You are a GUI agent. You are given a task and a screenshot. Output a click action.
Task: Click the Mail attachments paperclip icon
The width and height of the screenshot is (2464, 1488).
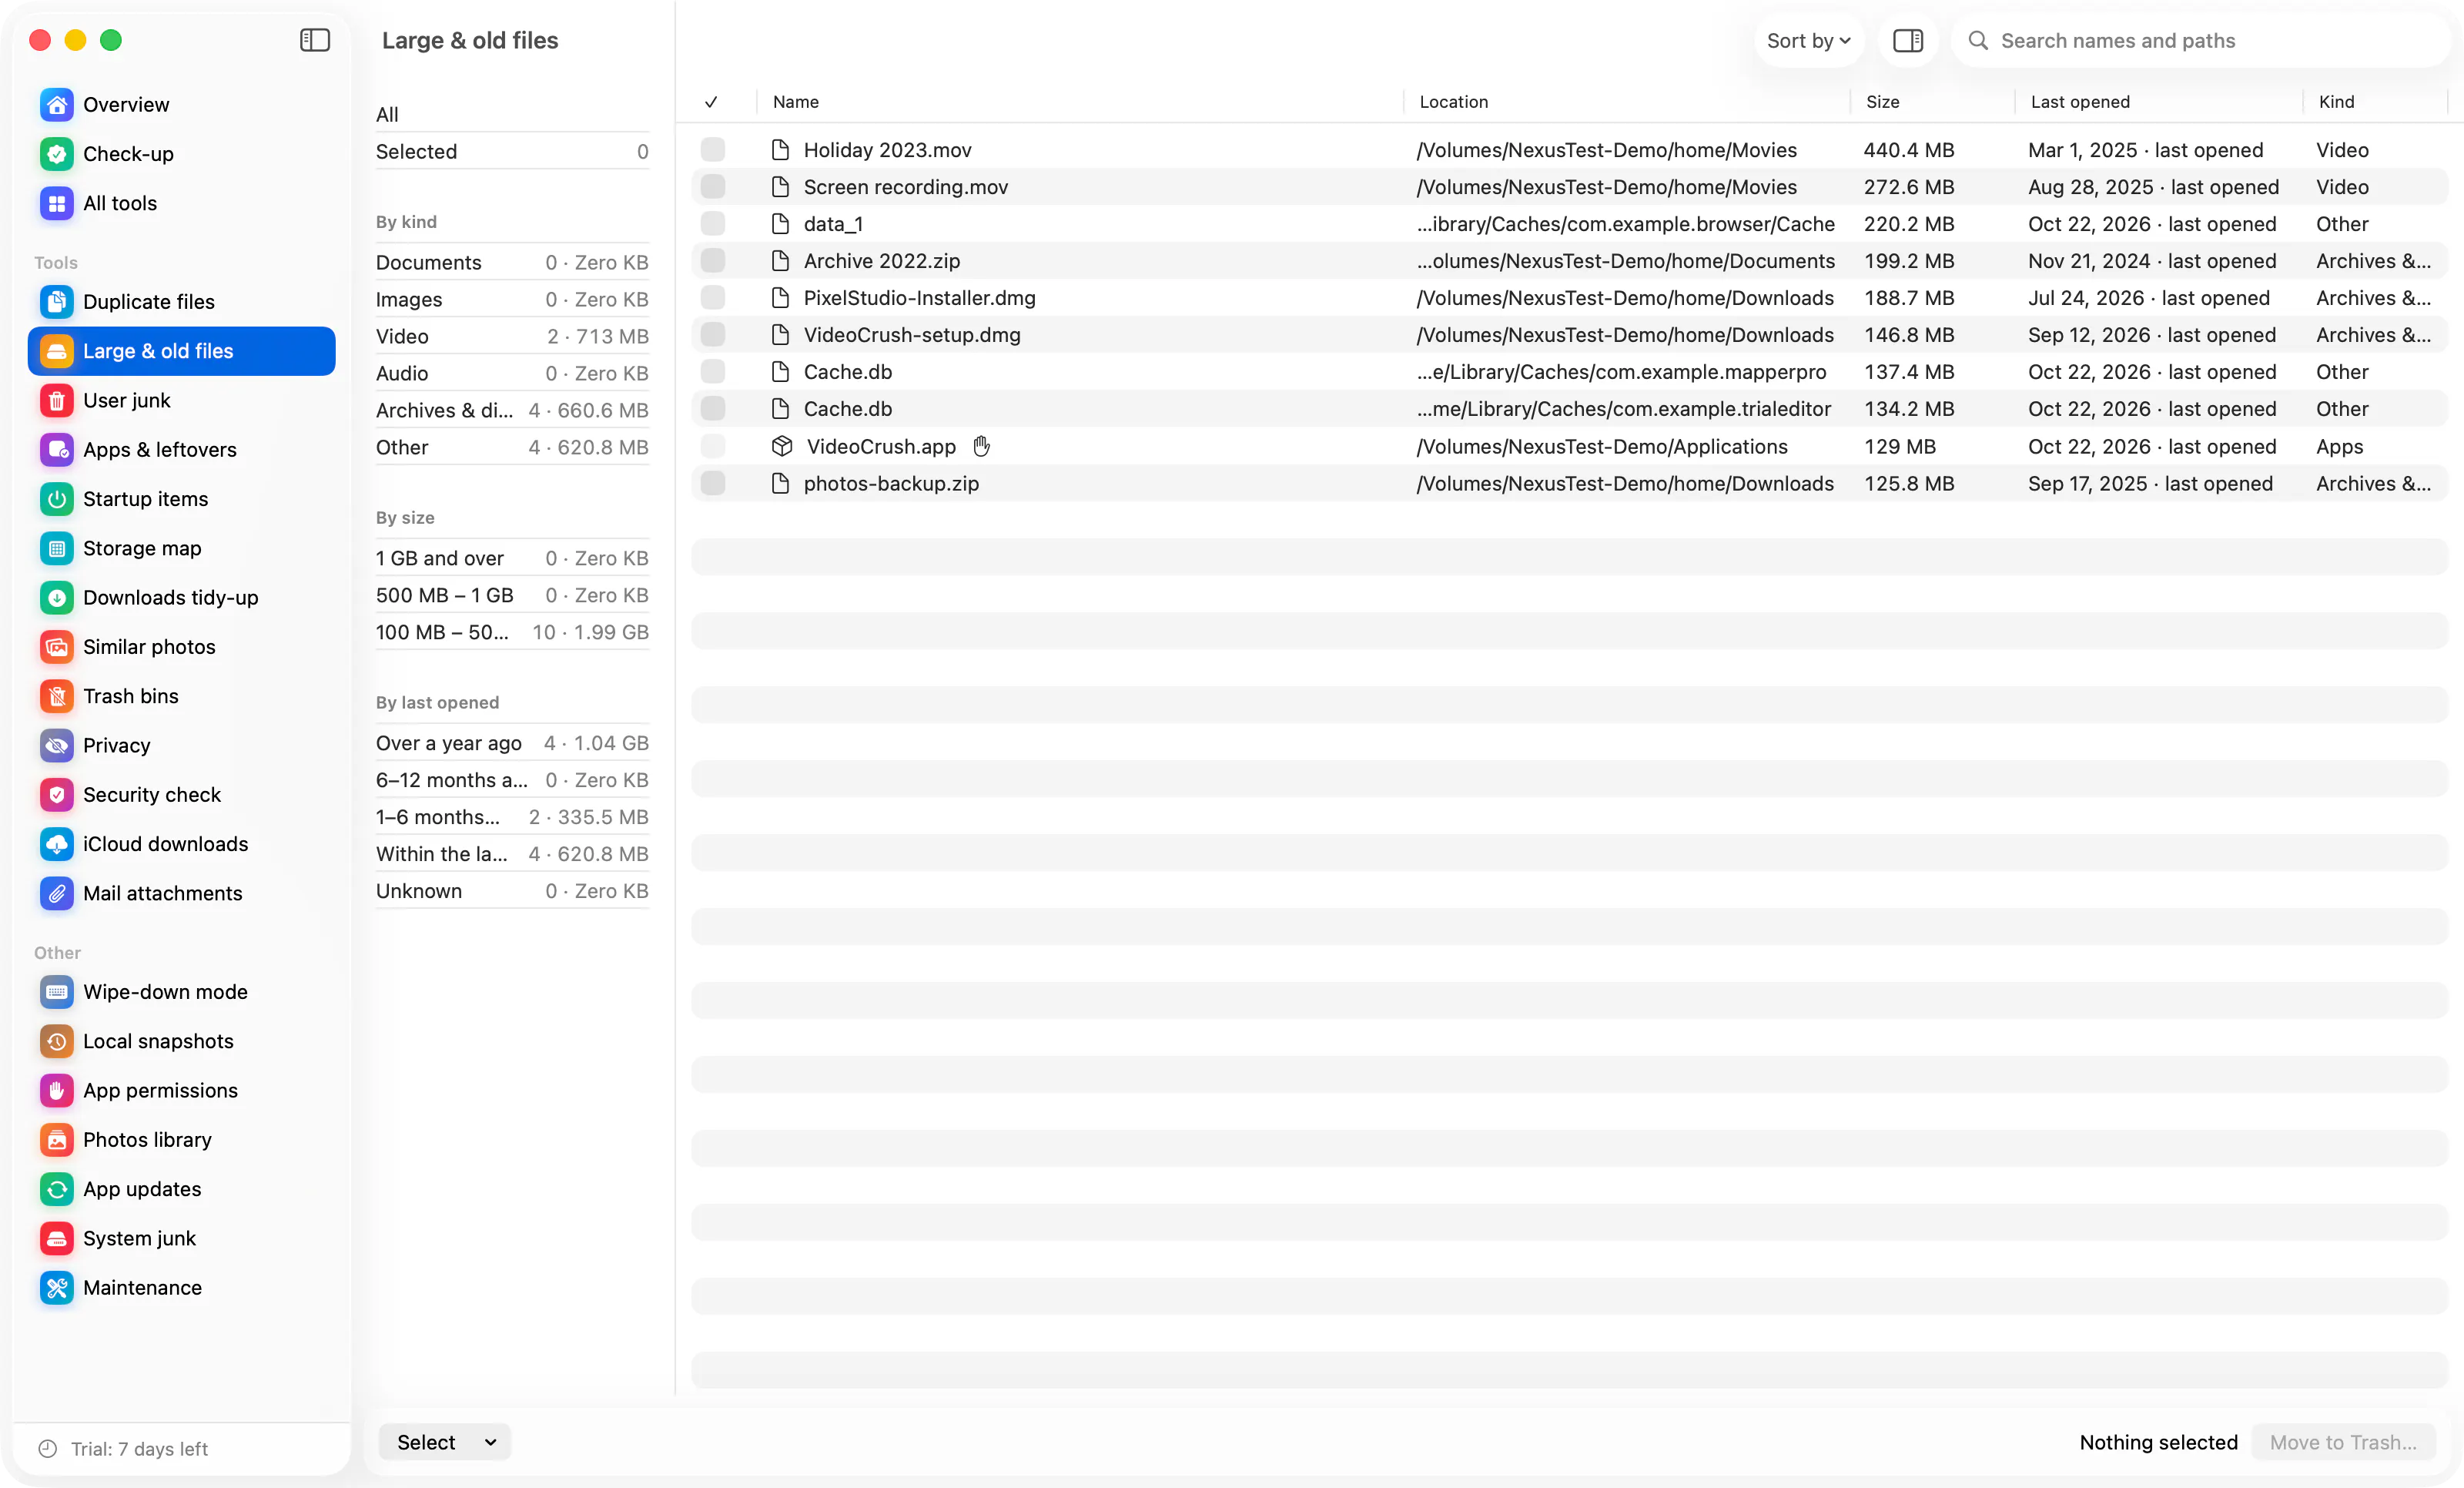coord(57,893)
